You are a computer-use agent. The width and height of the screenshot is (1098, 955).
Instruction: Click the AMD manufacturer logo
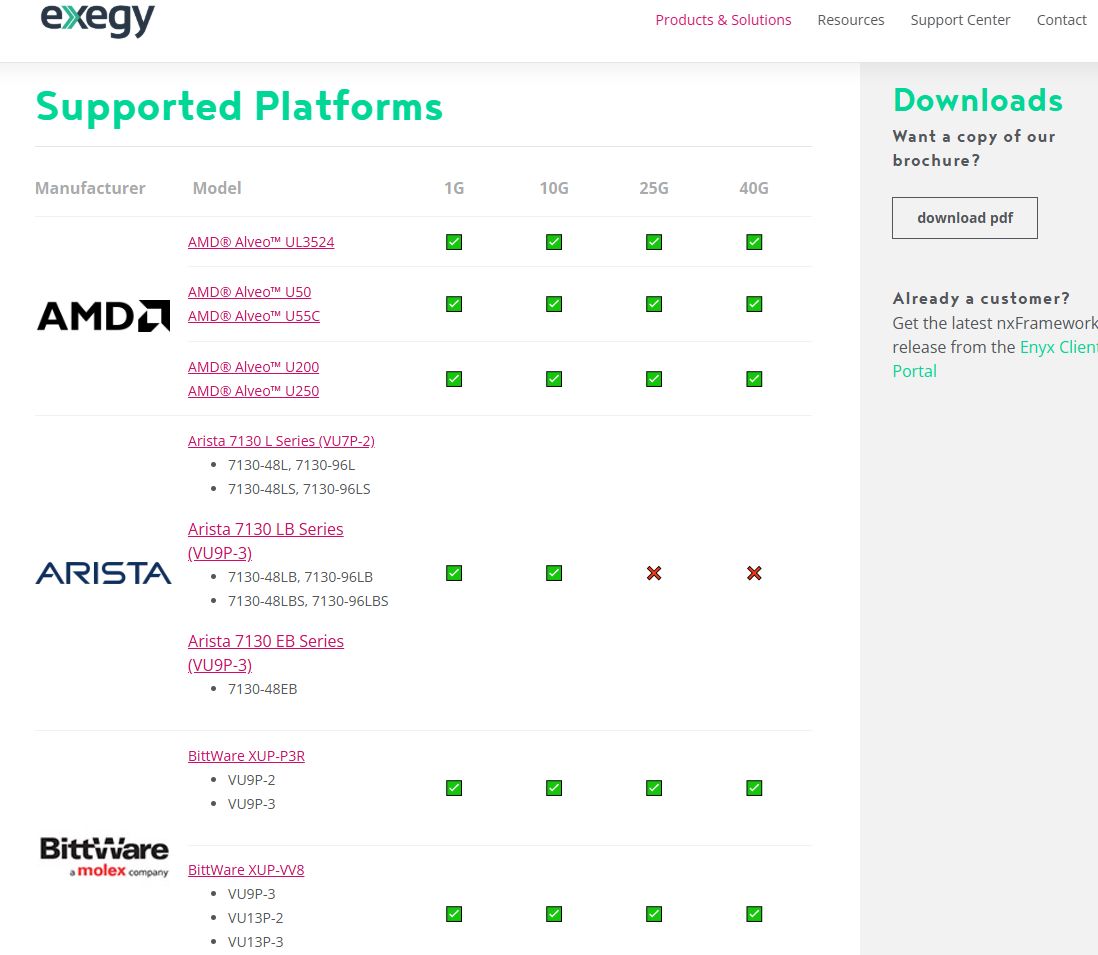pos(103,316)
